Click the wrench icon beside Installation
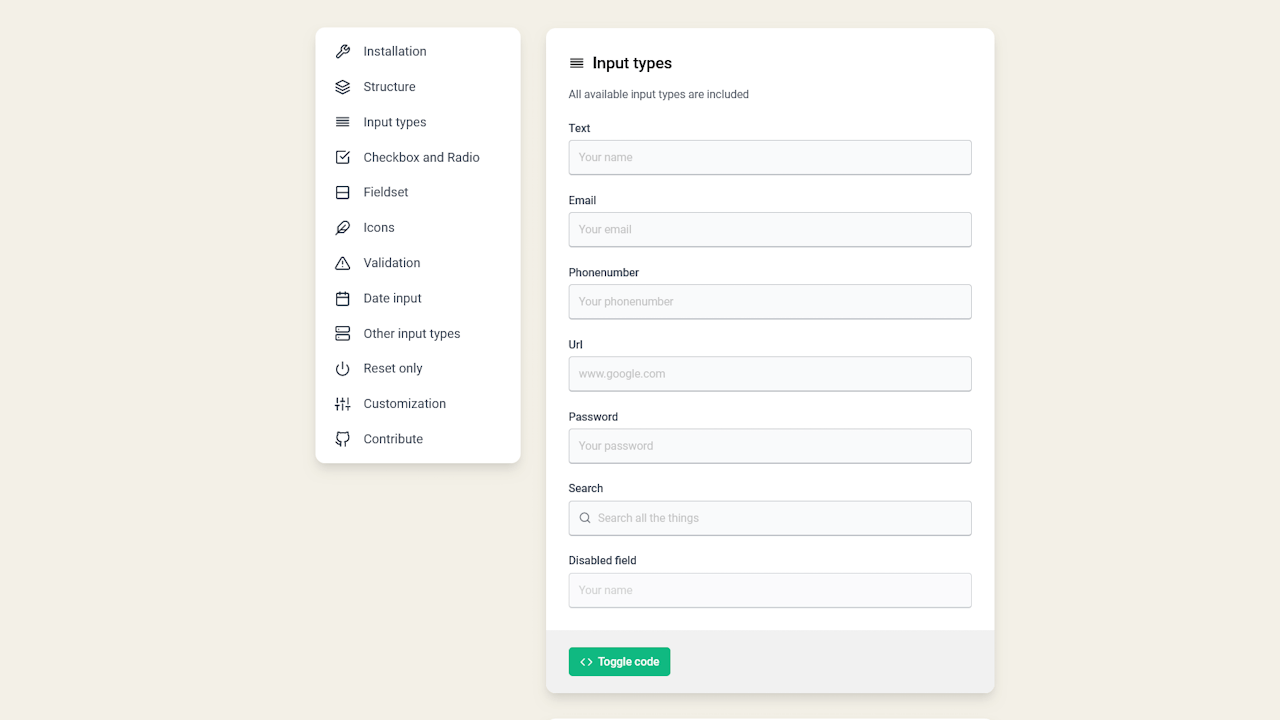1280x720 pixels. 342,52
